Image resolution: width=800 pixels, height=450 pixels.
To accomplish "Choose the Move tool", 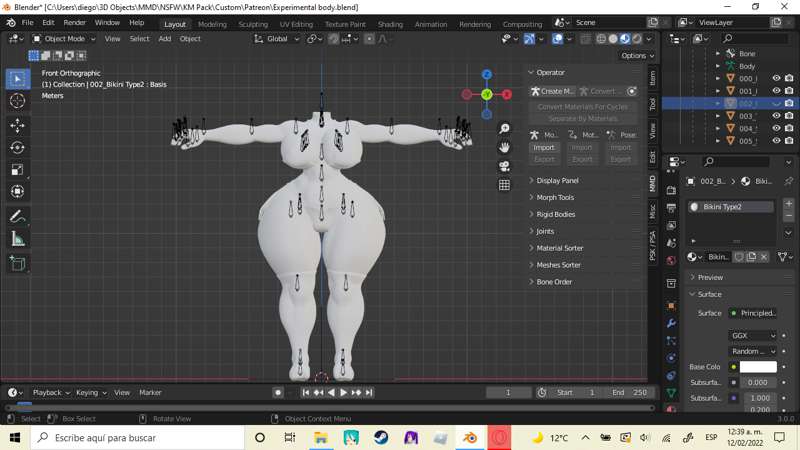I will click(17, 126).
